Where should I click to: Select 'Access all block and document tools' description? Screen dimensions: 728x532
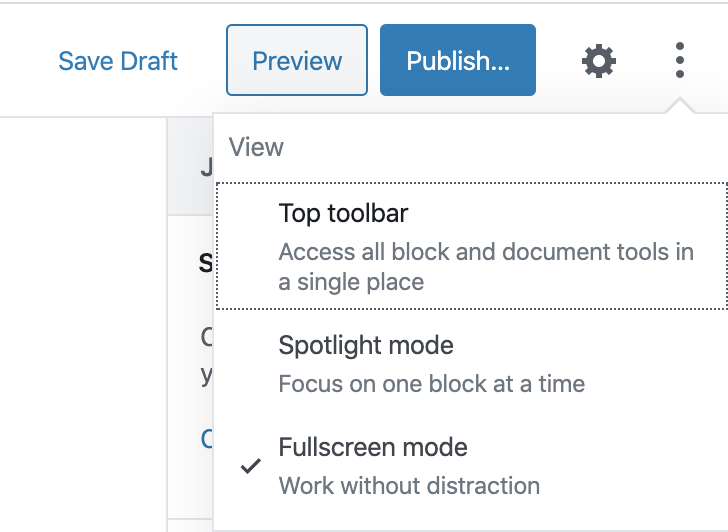[486, 266]
